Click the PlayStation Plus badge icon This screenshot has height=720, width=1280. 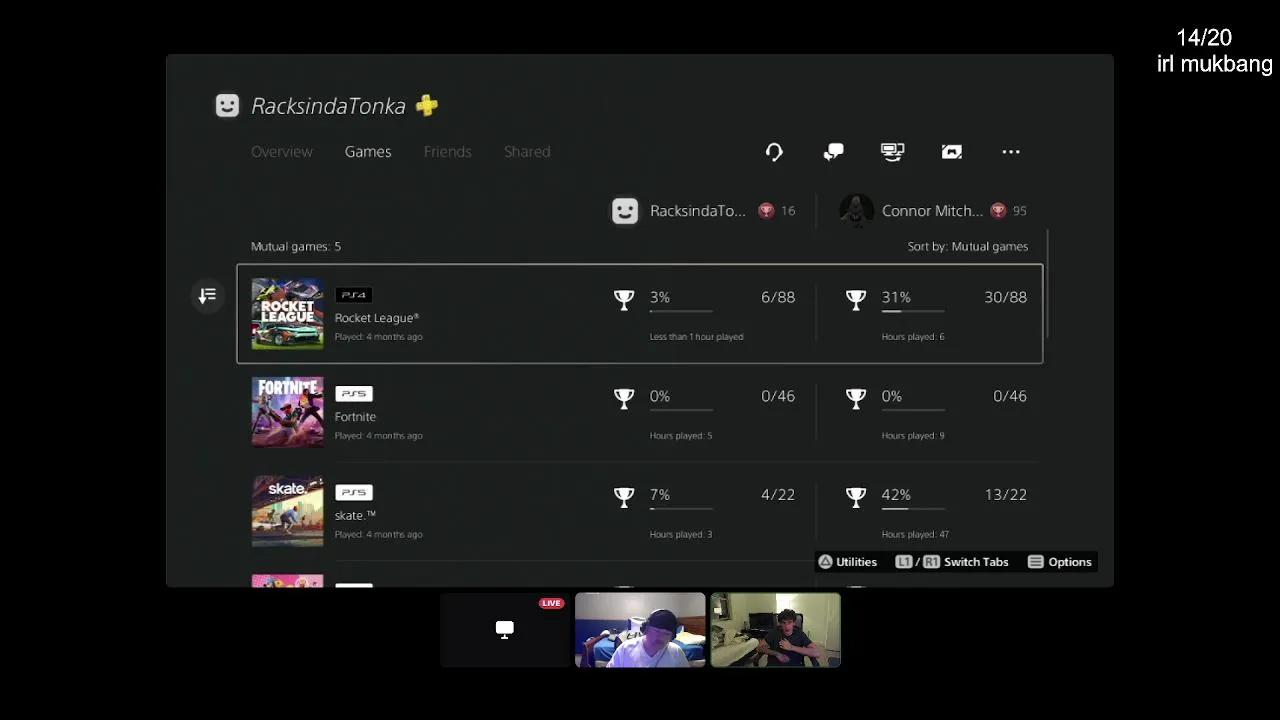(x=427, y=105)
